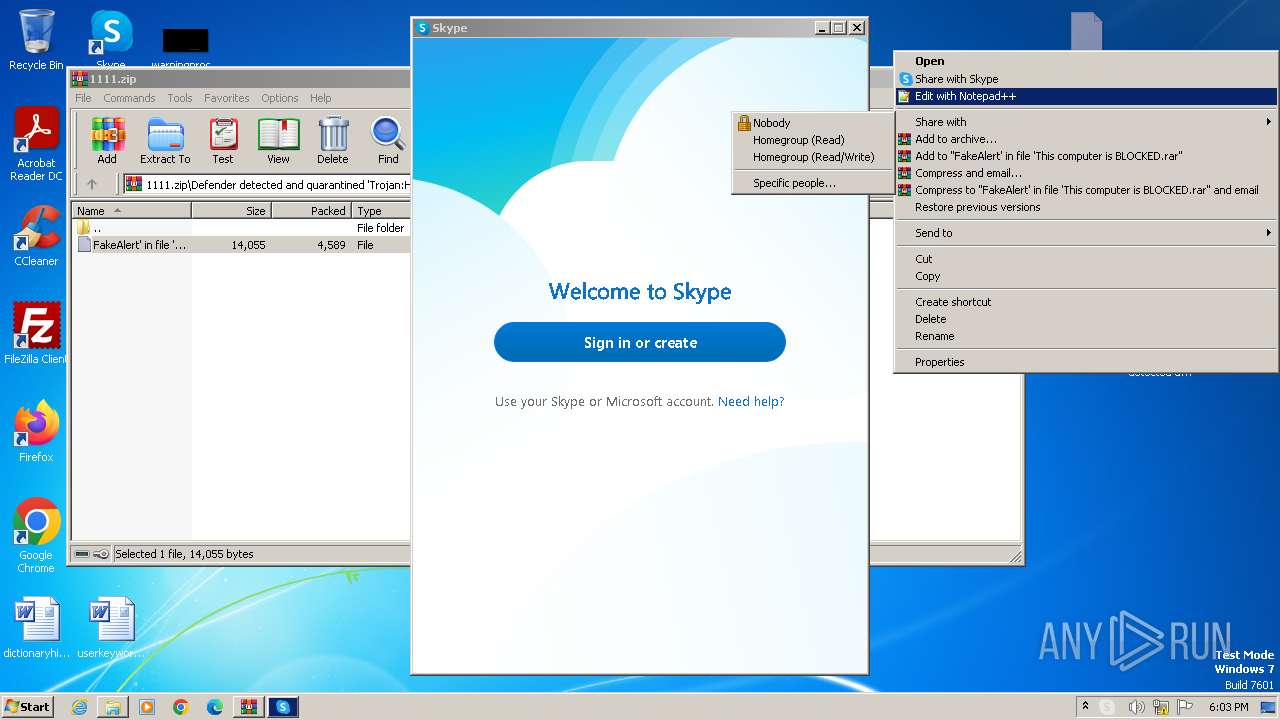
Task: Click the WinRAR archive path field
Action: click(266, 185)
